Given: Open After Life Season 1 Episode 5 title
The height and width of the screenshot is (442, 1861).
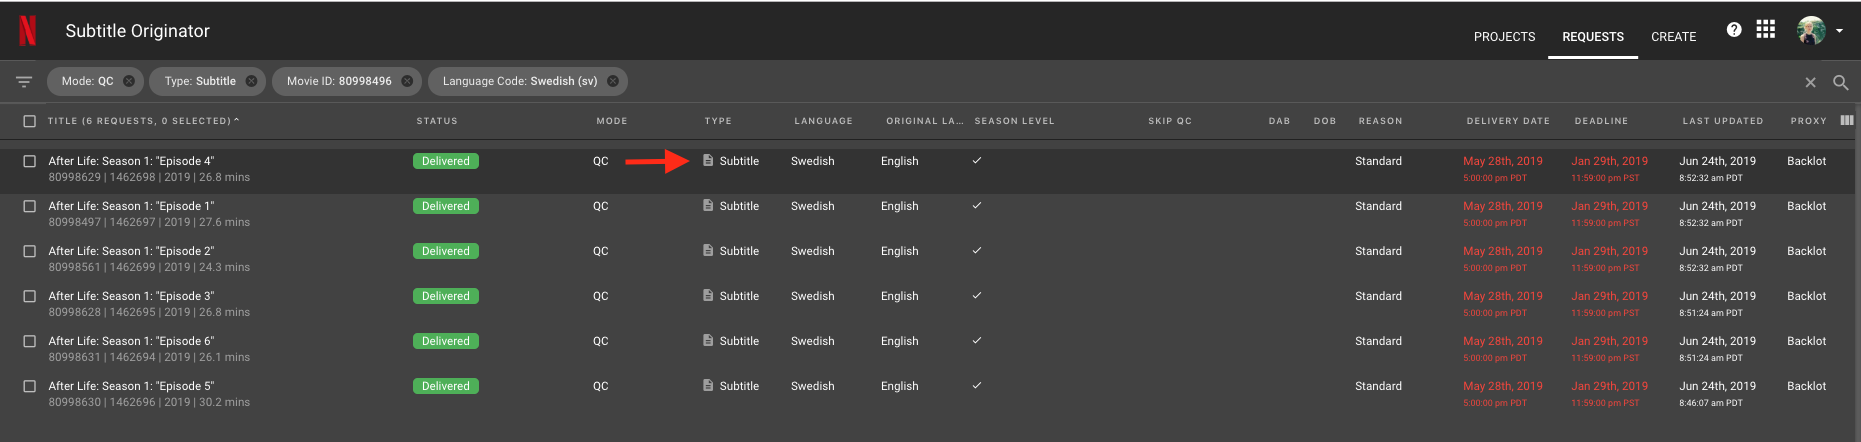Looking at the screenshot, I should point(131,386).
